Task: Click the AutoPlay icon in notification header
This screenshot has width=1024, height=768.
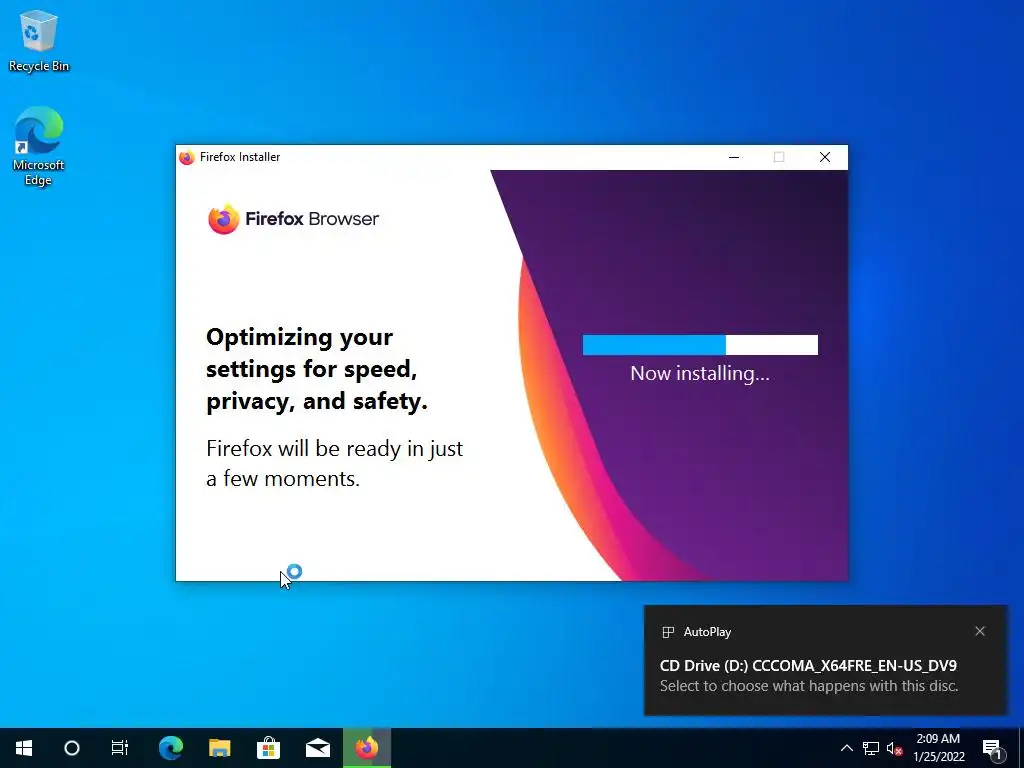Action: point(667,632)
